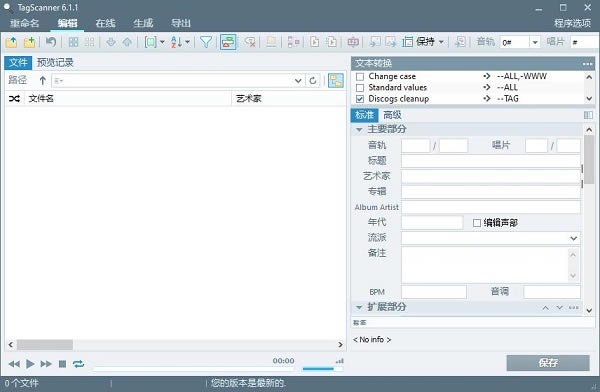Click the remove-tags icon with red X
The image size is (600, 392).
pos(250,42)
